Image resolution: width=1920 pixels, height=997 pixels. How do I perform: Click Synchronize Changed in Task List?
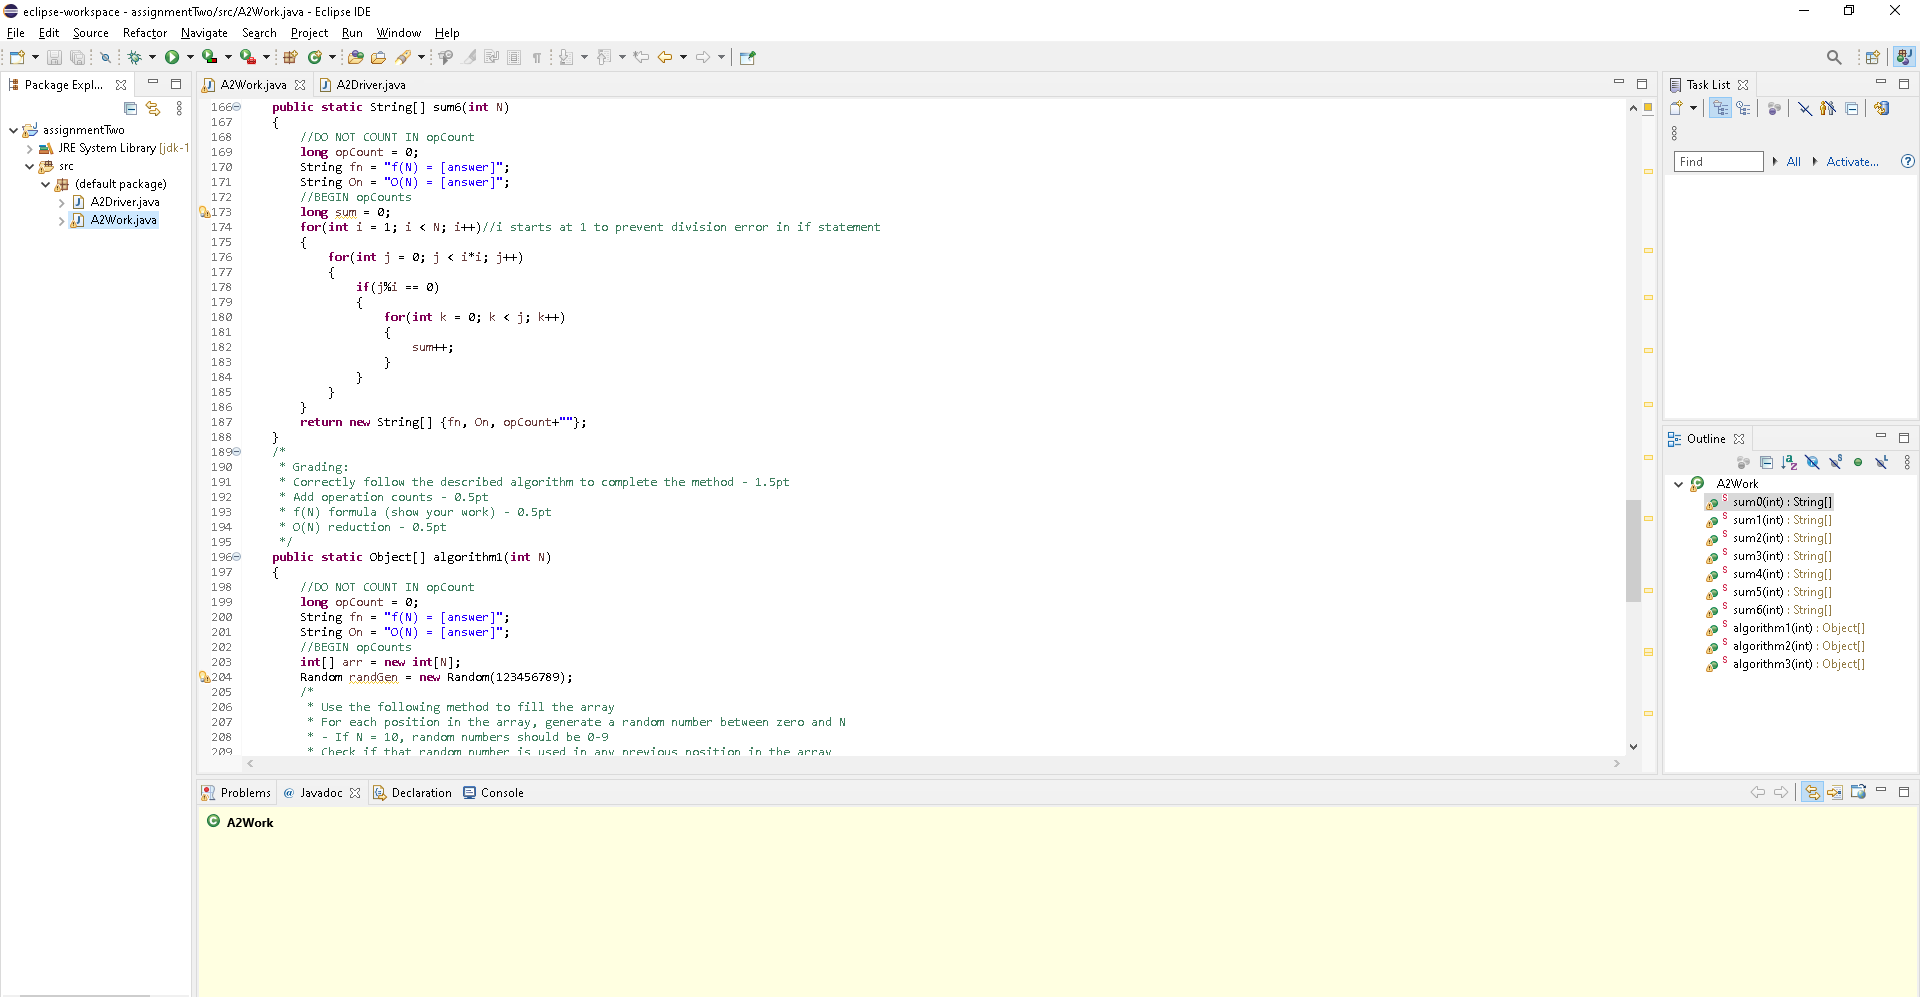[x=1882, y=108]
